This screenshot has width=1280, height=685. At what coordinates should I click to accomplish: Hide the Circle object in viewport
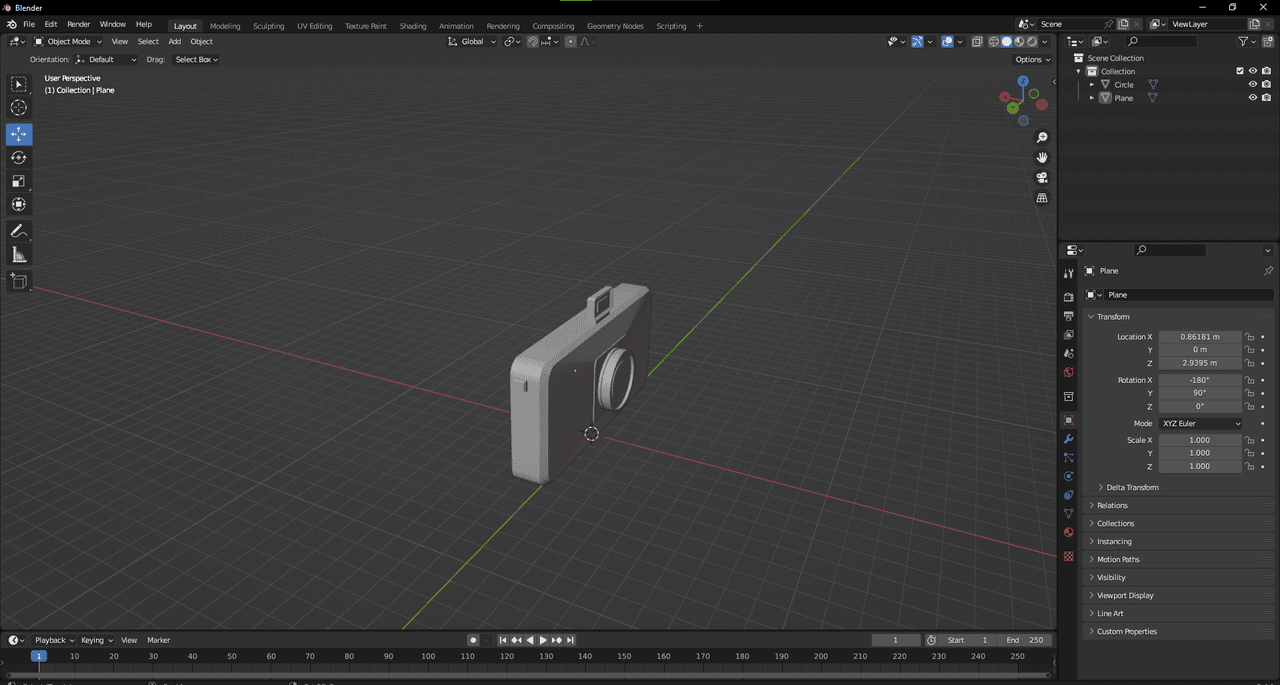click(1252, 84)
